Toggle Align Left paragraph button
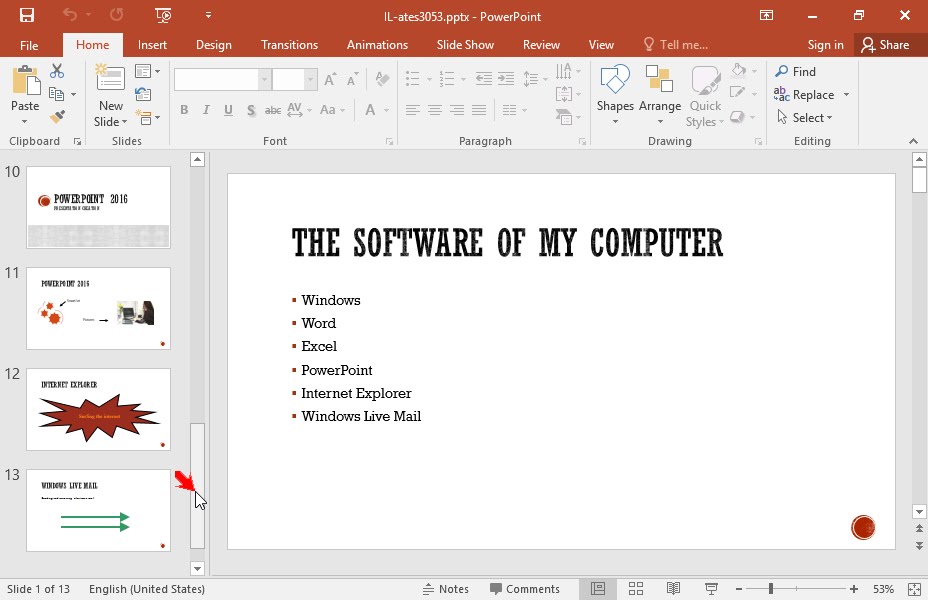 (x=413, y=110)
